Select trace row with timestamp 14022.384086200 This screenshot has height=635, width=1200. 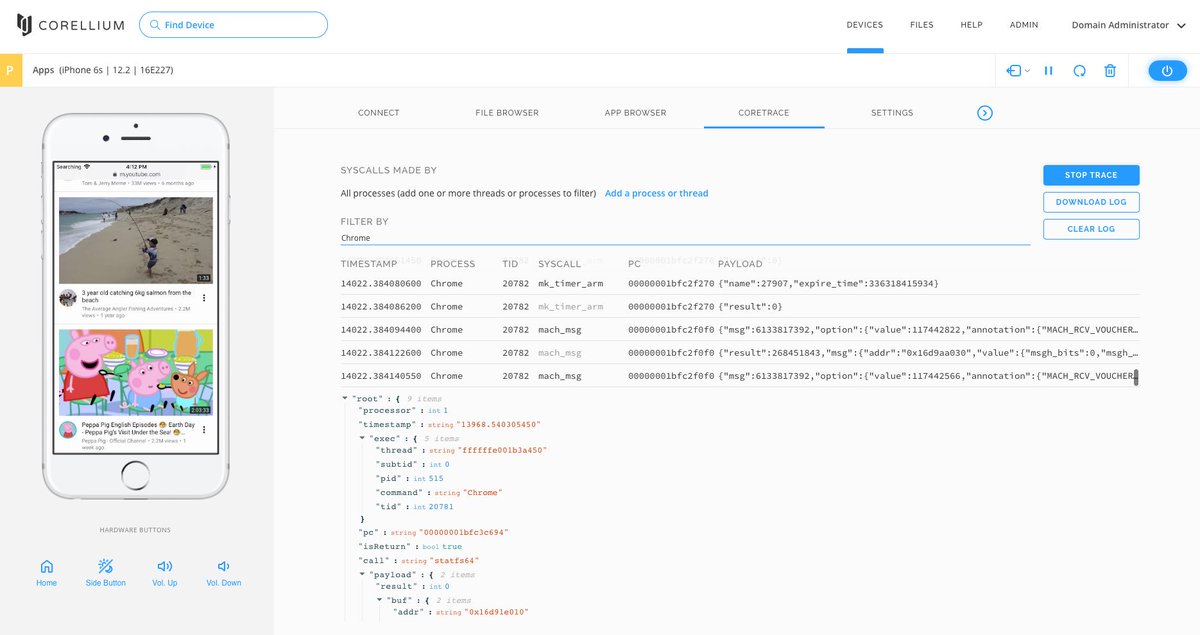pyautogui.click(x=739, y=307)
